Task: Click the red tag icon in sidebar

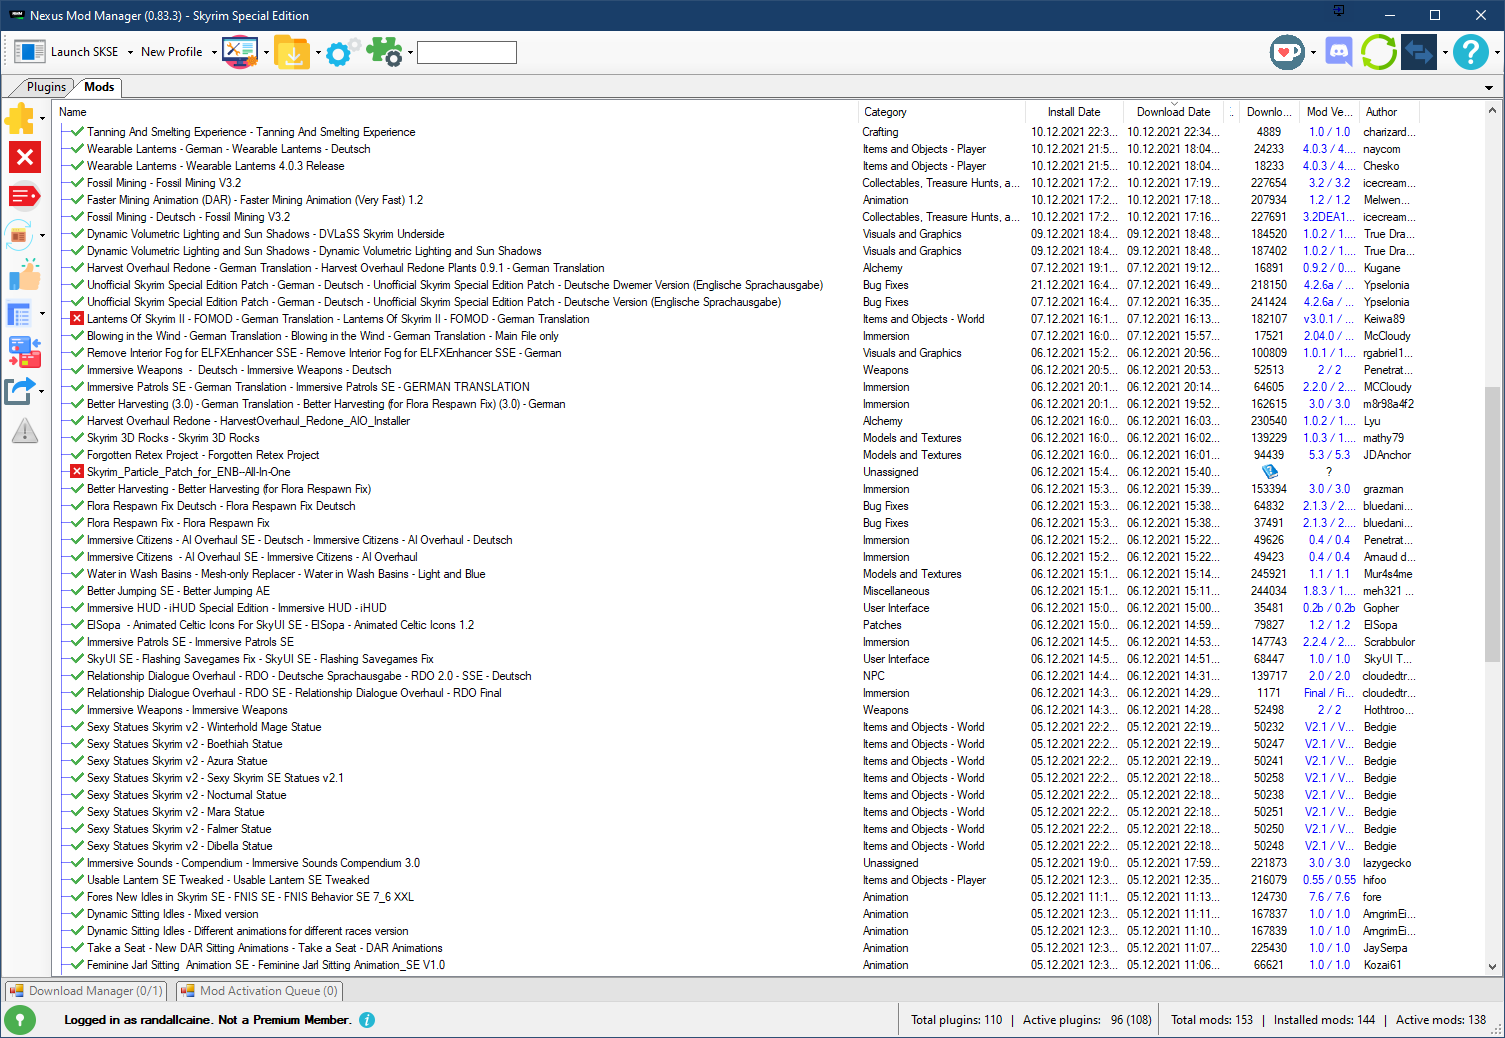Action: [24, 196]
